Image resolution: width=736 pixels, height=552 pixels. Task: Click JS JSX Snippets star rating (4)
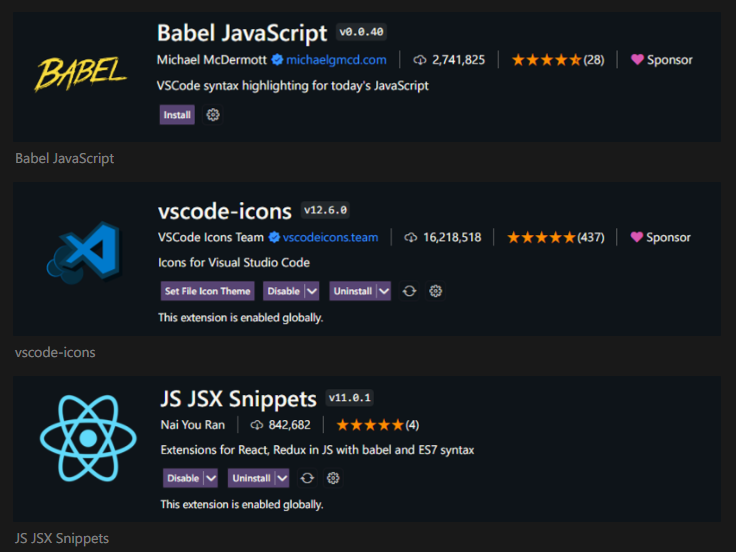[378, 425]
